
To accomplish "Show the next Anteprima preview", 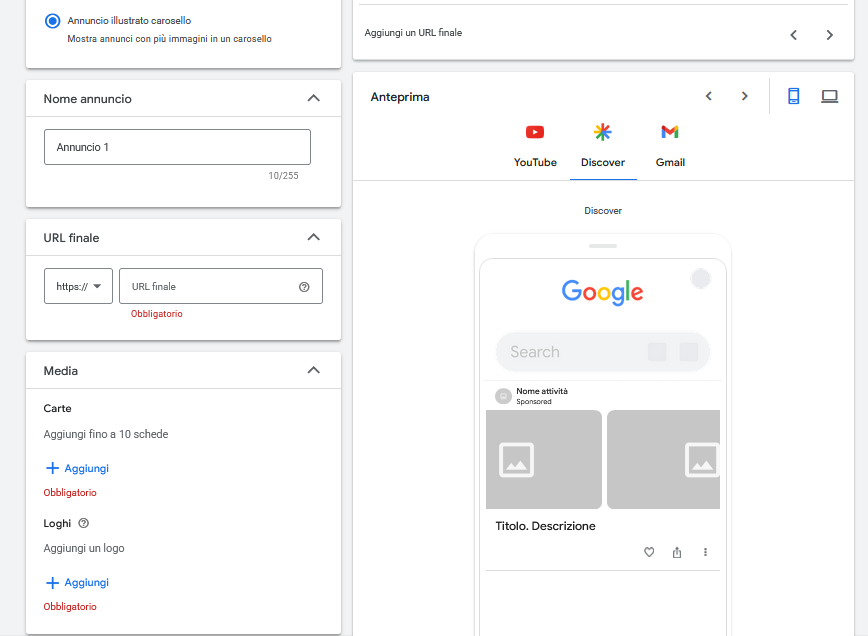I will 745,96.
